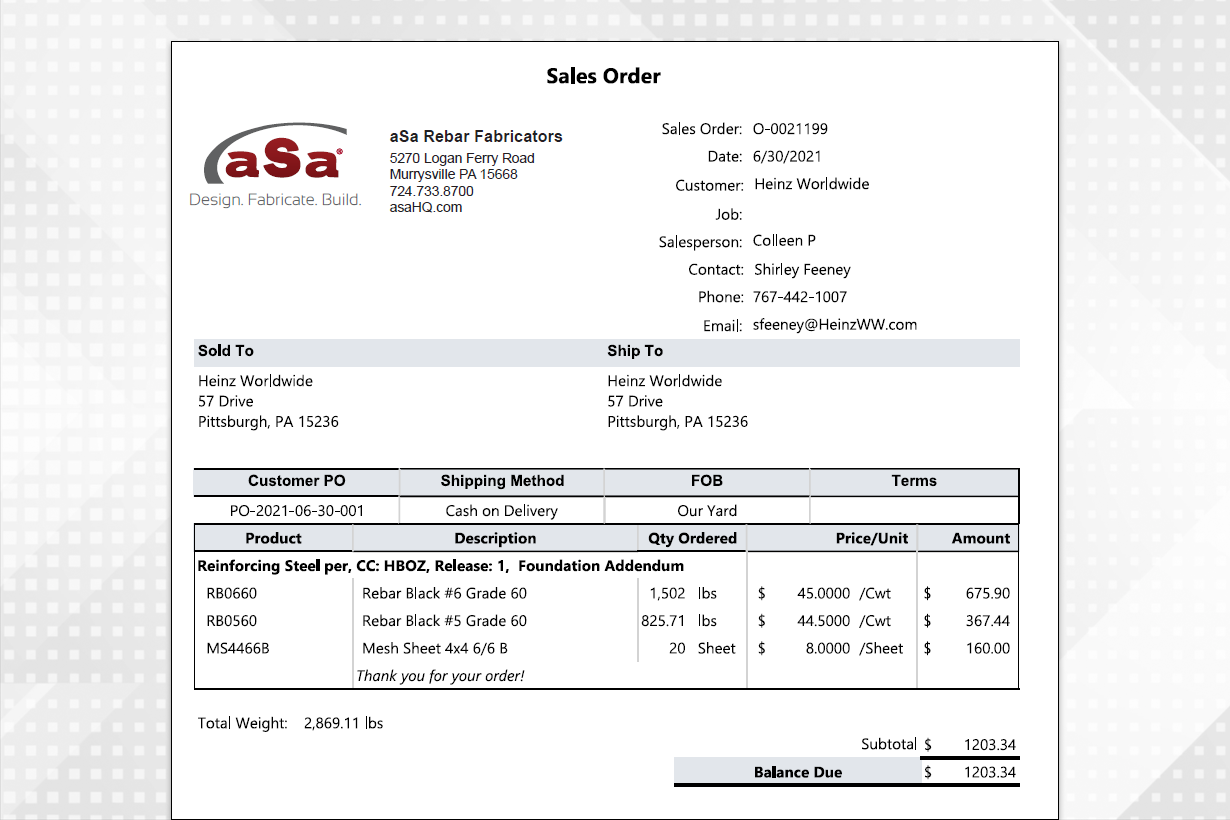Viewport: 1230px width, 820px height.
Task: Click Heinz Worldwide under Sold To
Action: click(255, 381)
